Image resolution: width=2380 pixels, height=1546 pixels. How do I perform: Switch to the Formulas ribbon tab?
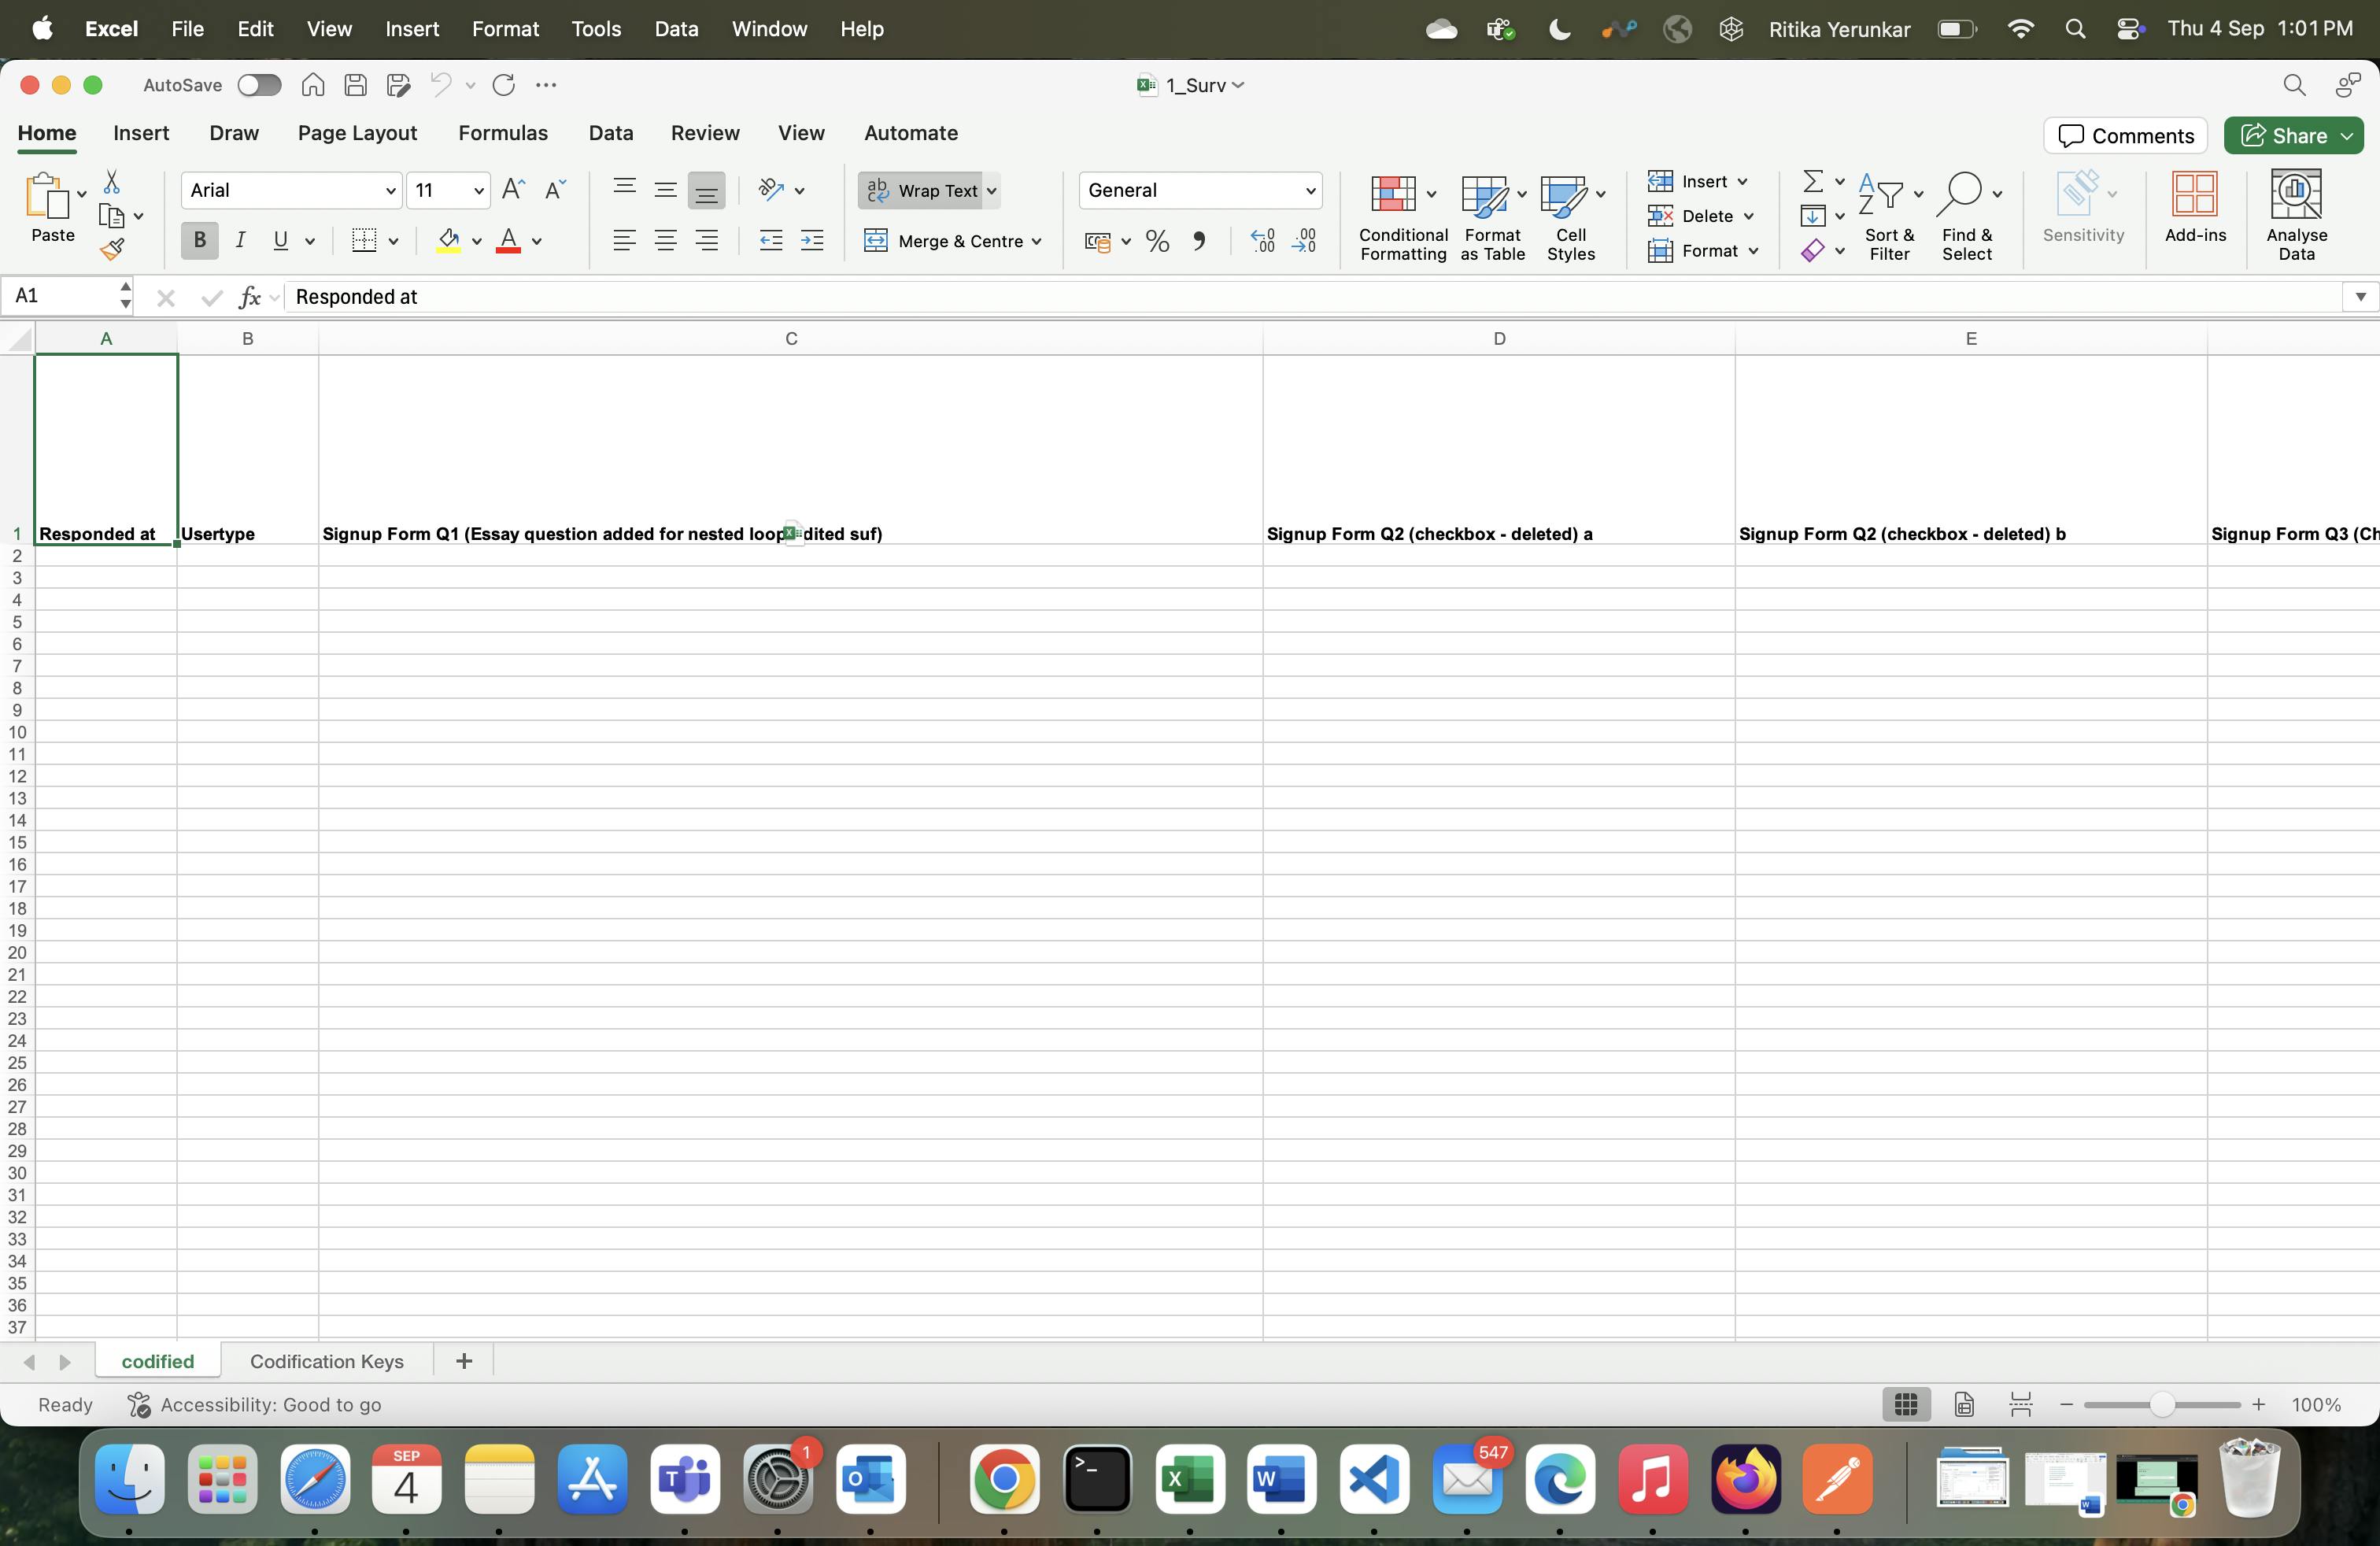coord(503,132)
